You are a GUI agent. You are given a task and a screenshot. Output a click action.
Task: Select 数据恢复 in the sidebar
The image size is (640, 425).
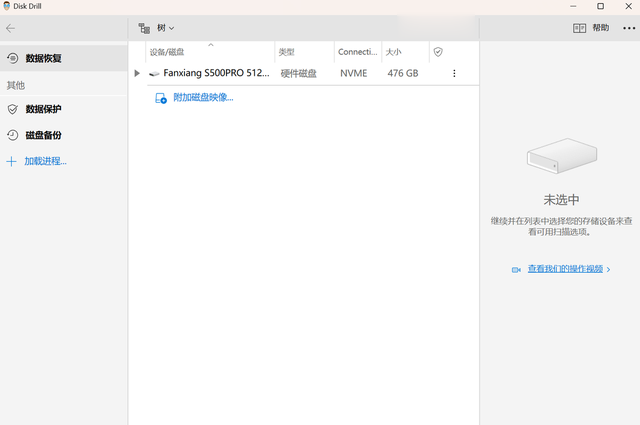[x=64, y=58]
